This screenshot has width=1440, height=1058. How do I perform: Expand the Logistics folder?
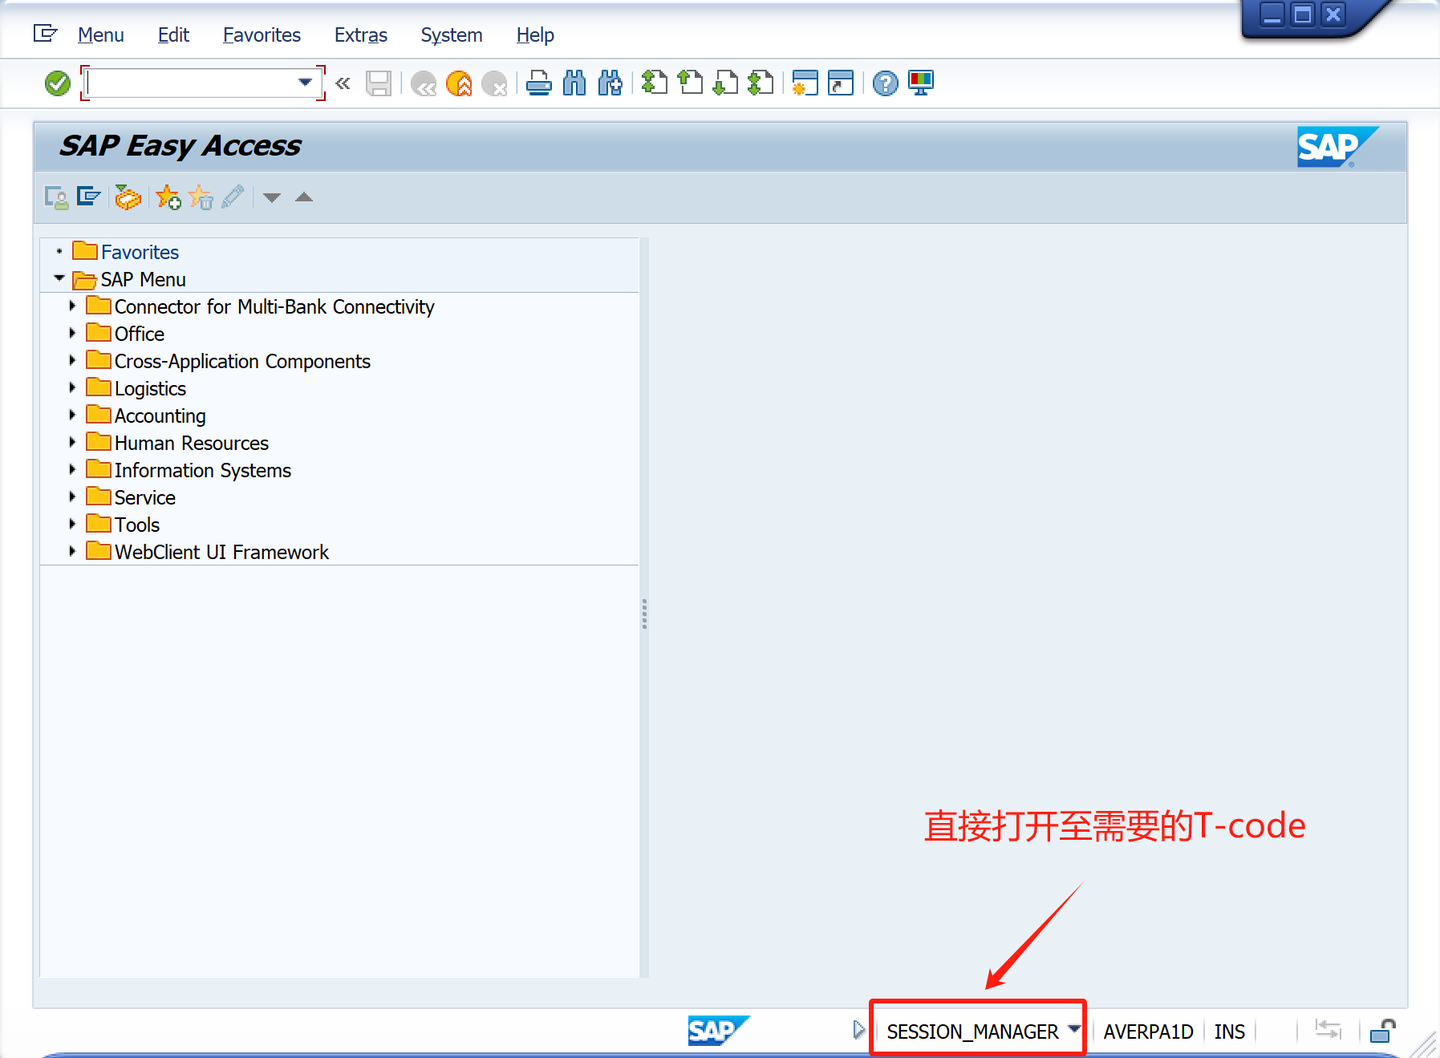coord(72,388)
